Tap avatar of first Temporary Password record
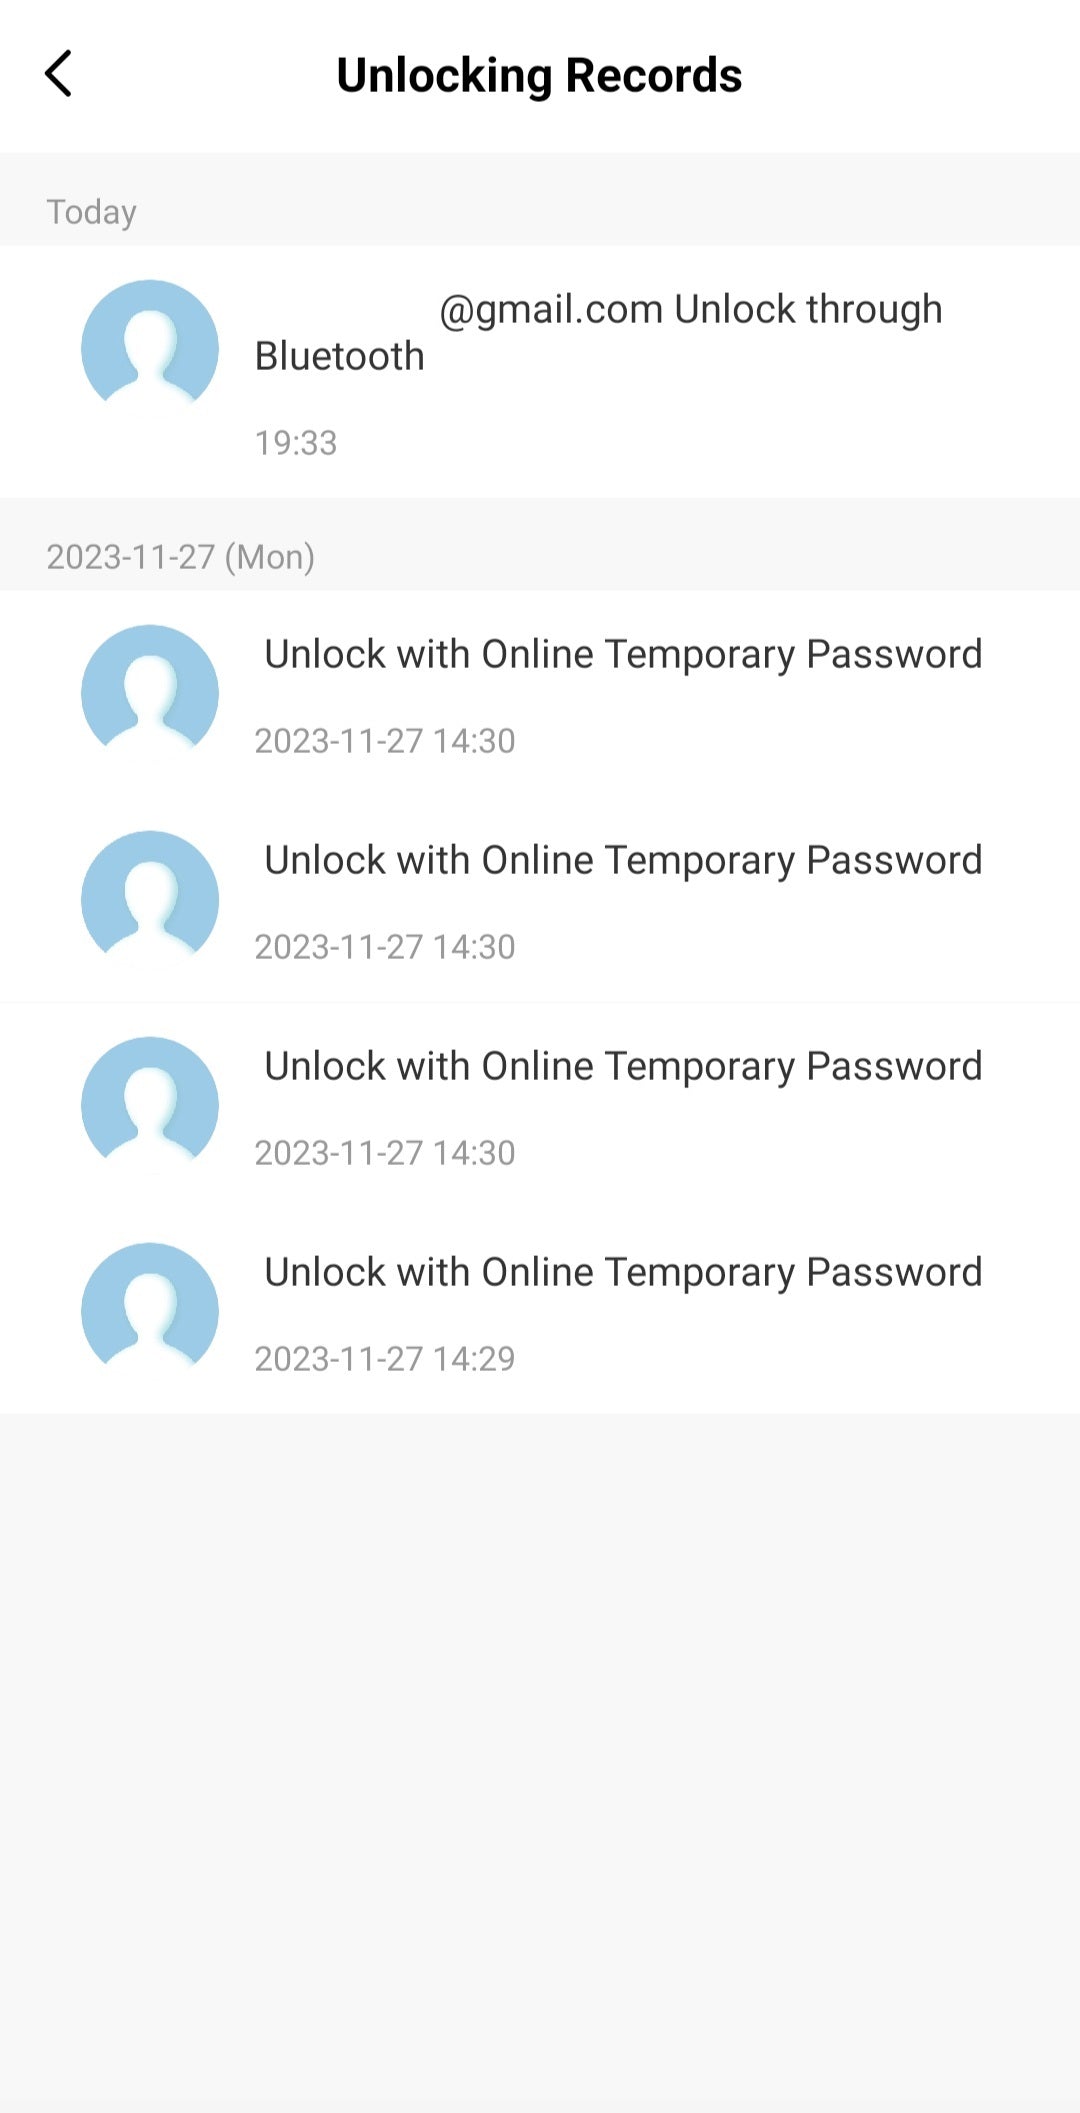Viewport: 1080px width, 2113px height. 150,692
